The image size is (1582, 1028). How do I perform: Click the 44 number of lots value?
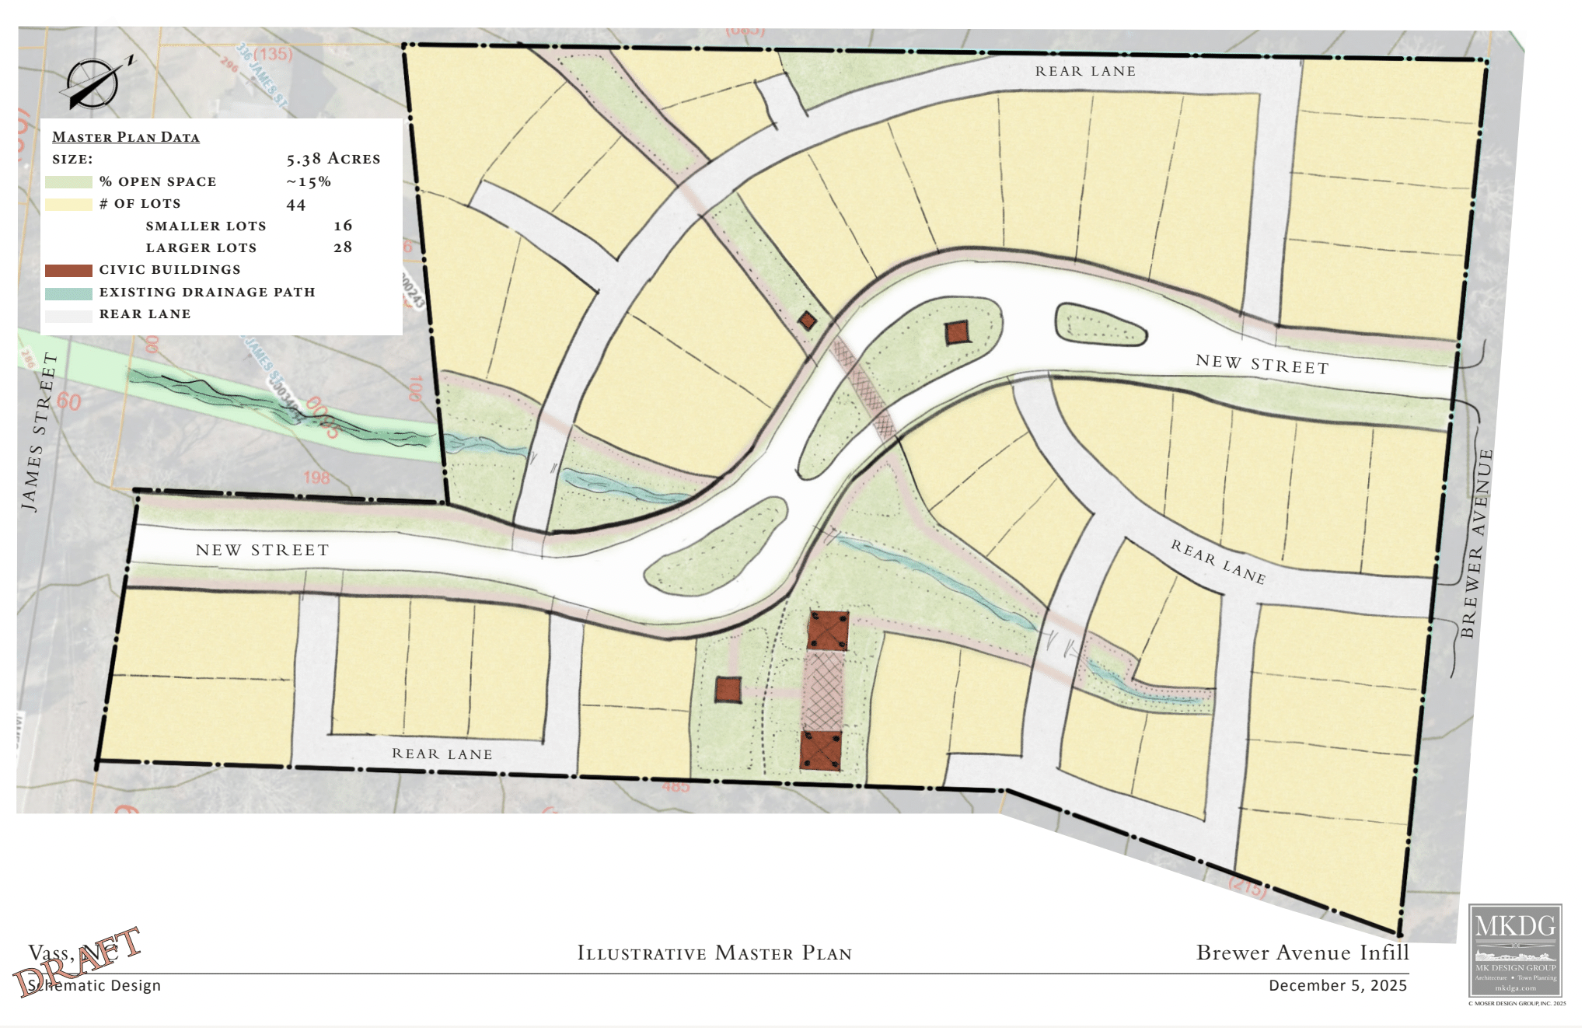point(296,204)
